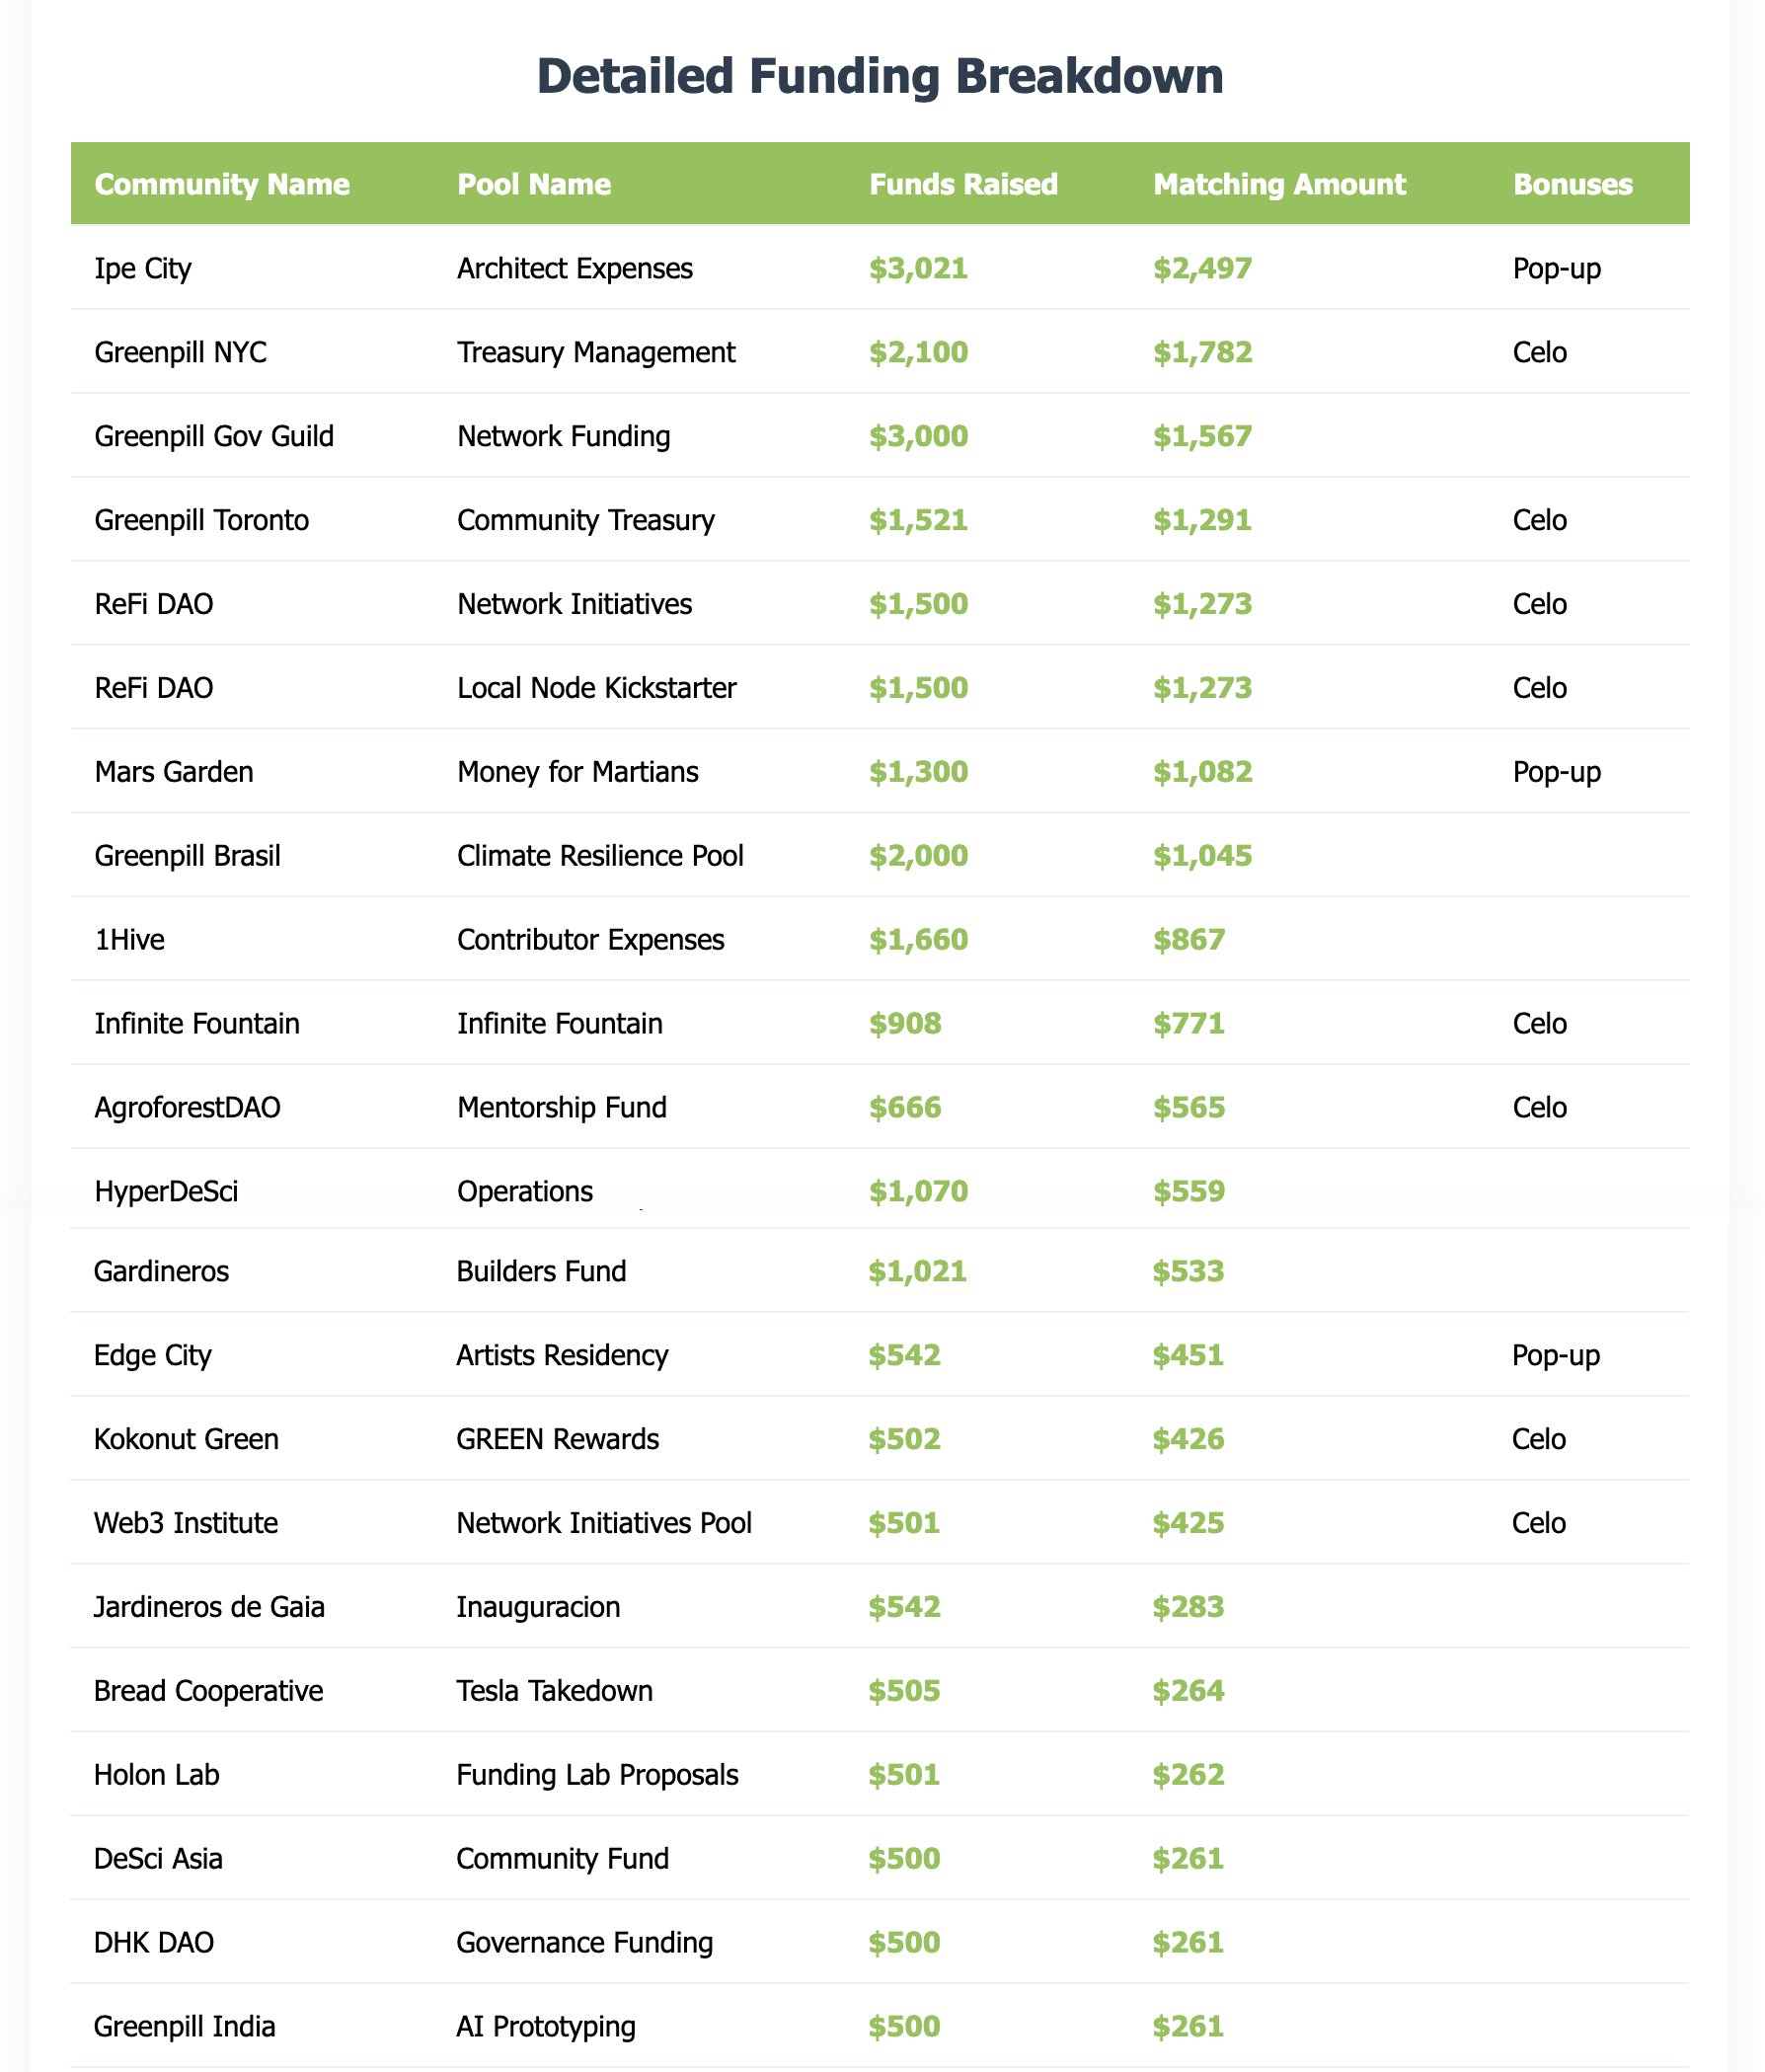
Task: Sort by the Funds Raised column header
Action: click(x=963, y=184)
